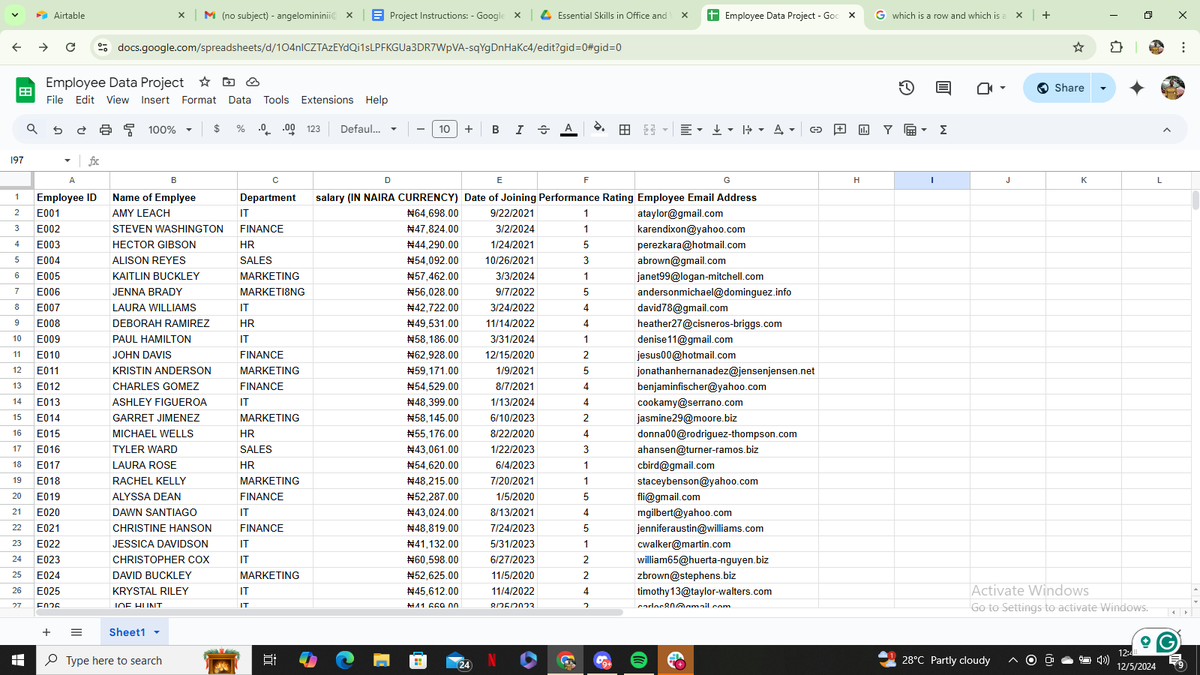
Task: Insert a comment
Action: pyautogui.click(x=840, y=129)
